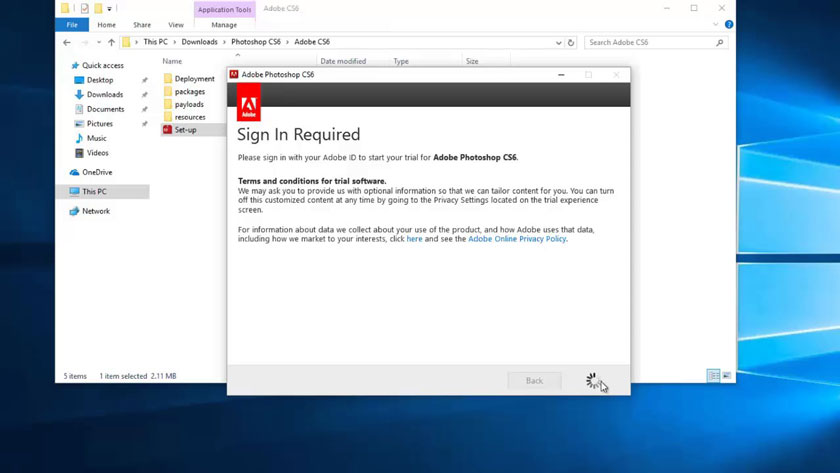Select Network in the navigation pane
The height and width of the screenshot is (473, 840).
coord(96,211)
